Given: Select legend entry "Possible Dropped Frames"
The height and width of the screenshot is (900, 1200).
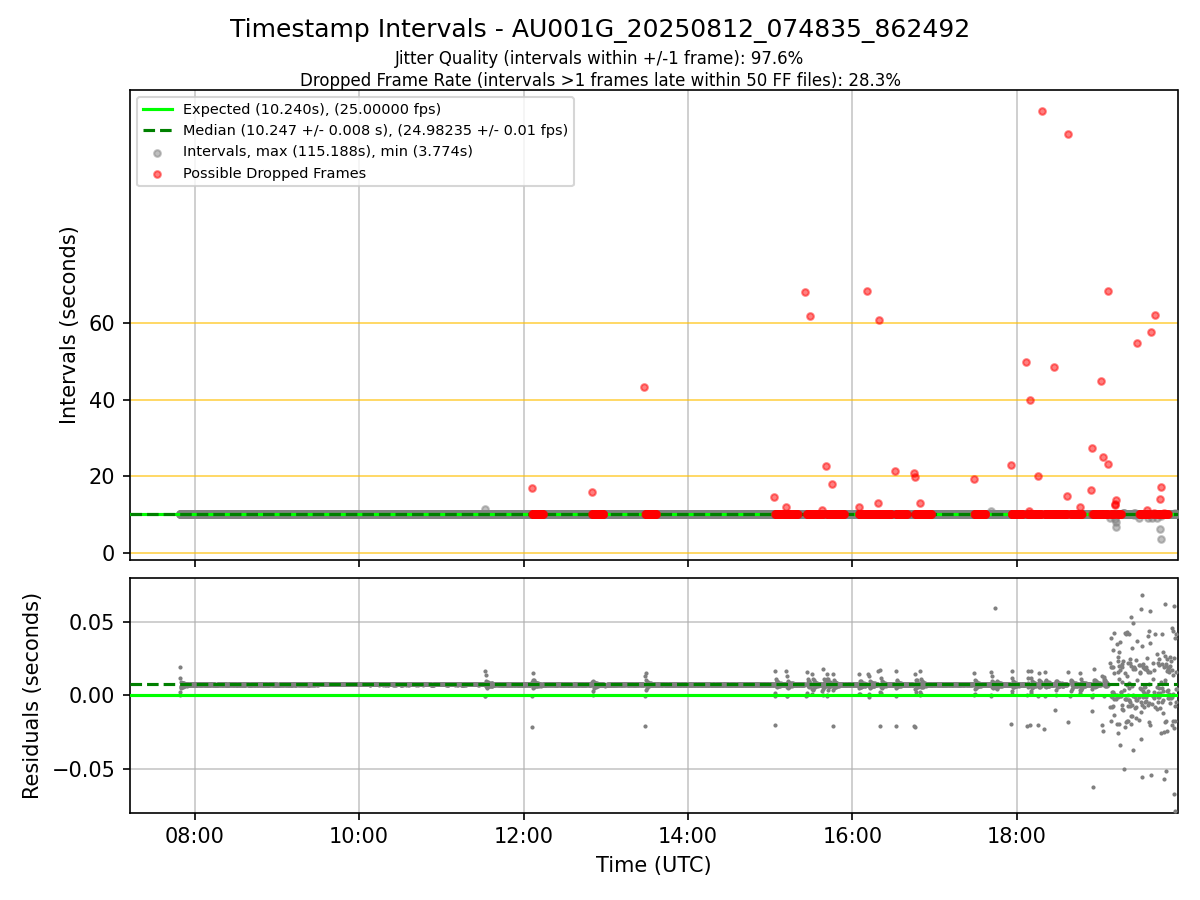Looking at the screenshot, I should point(274,173).
